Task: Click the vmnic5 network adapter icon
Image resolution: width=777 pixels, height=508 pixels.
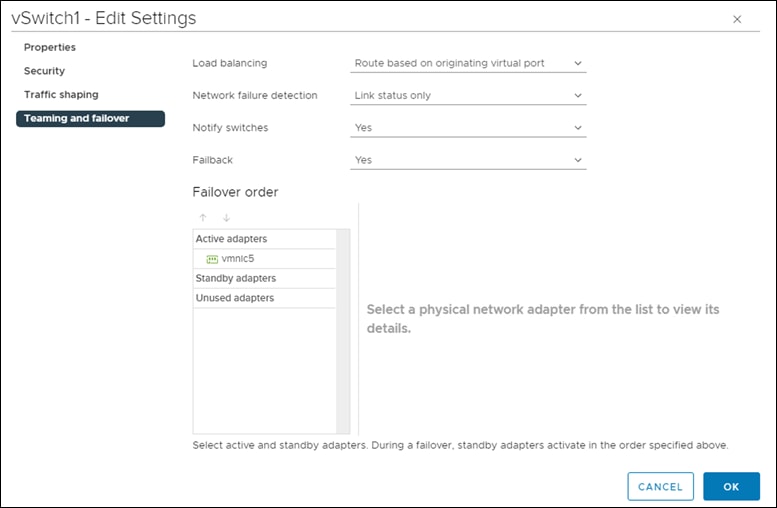Action: [x=212, y=259]
